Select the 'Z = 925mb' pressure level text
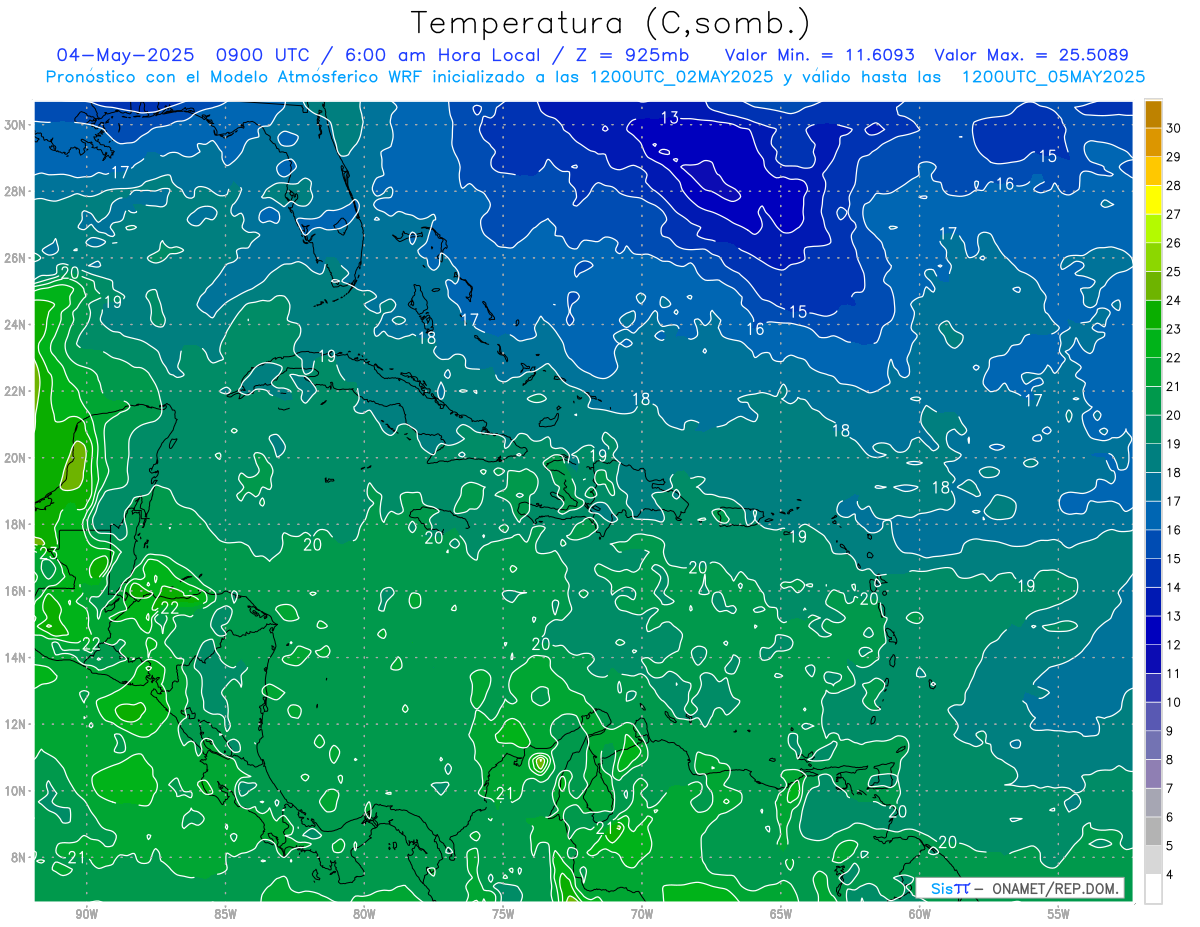Viewport: 1200px width, 927px height. [634, 55]
